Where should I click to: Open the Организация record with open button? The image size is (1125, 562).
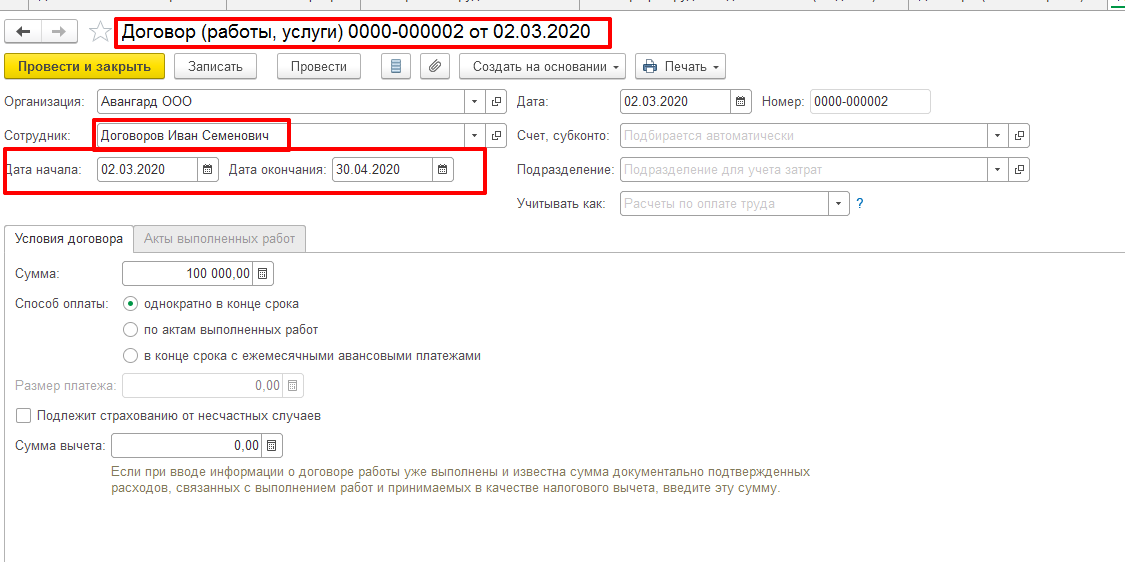pyautogui.click(x=496, y=102)
